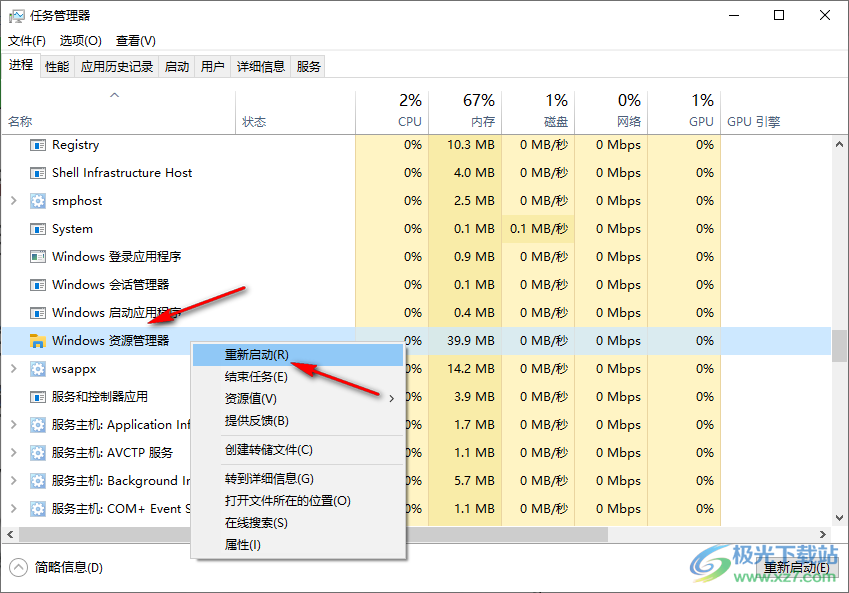Click the 0.1 MB/秒 disk cell
Image resolution: width=849 pixels, height=593 pixels.
pos(539,229)
